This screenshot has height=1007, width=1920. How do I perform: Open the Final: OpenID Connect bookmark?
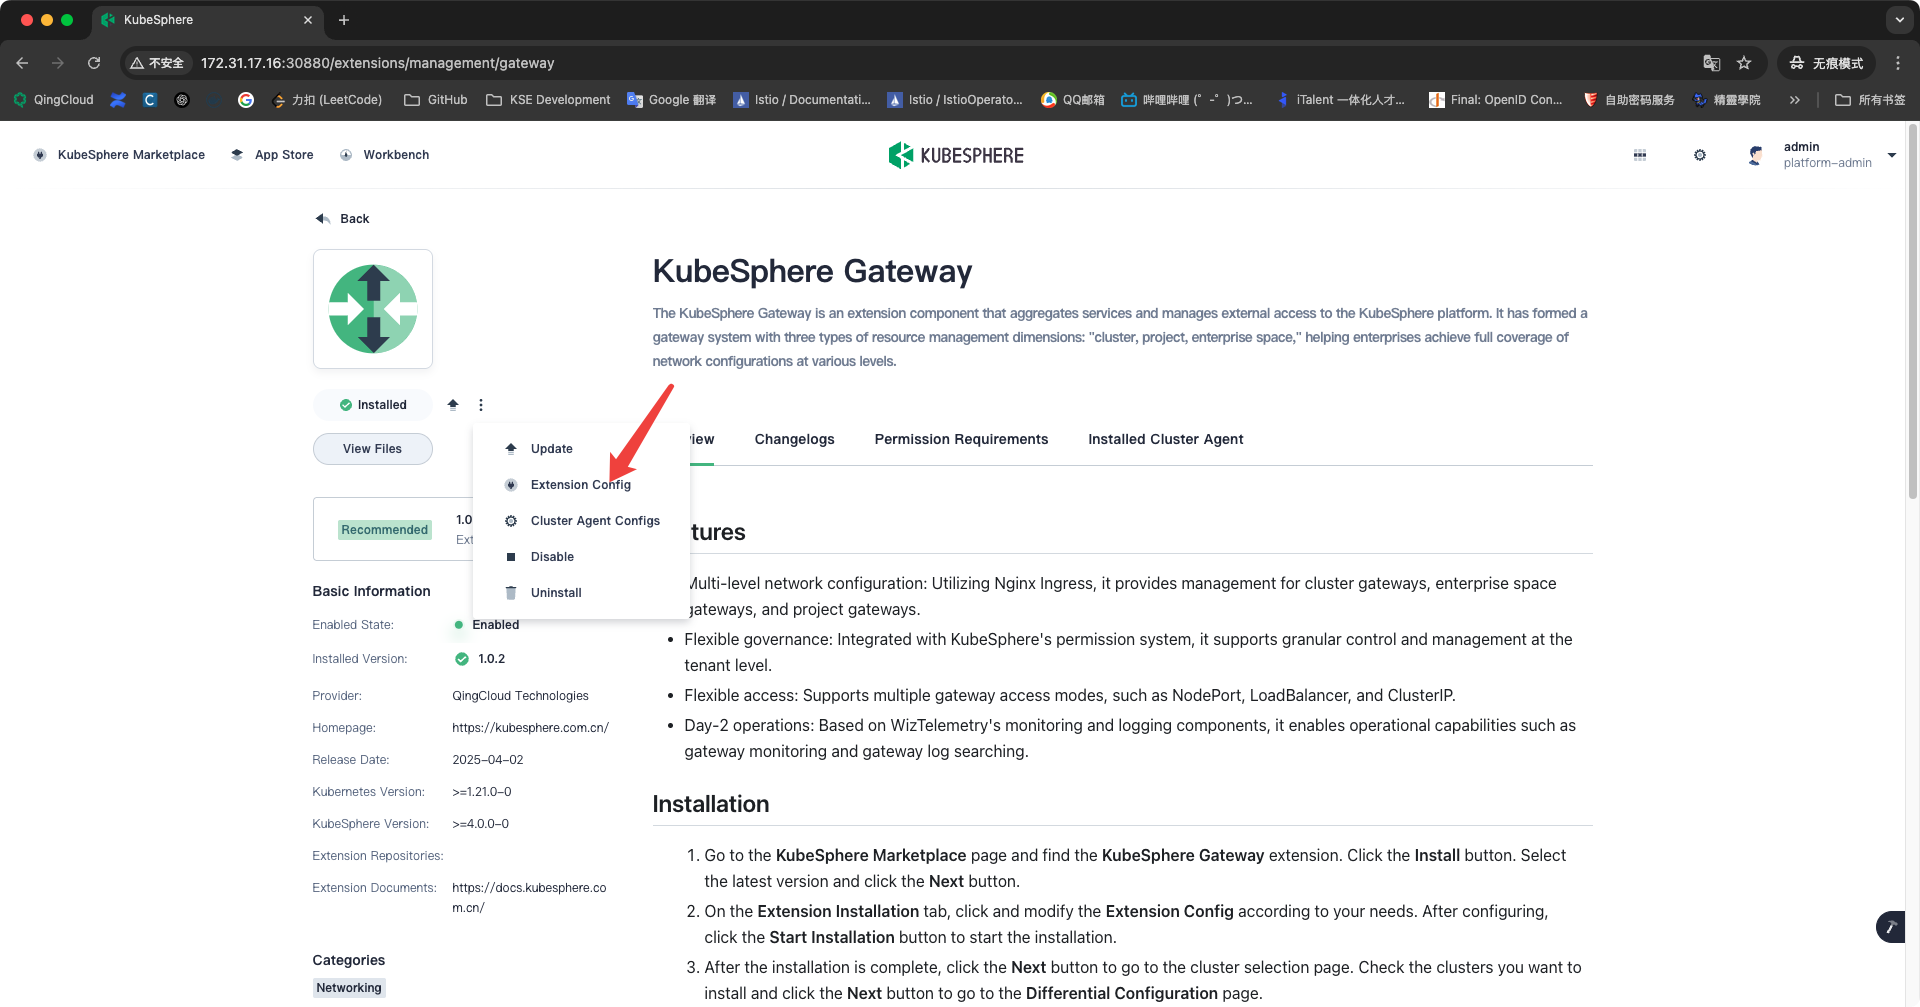pos(1495,100)
